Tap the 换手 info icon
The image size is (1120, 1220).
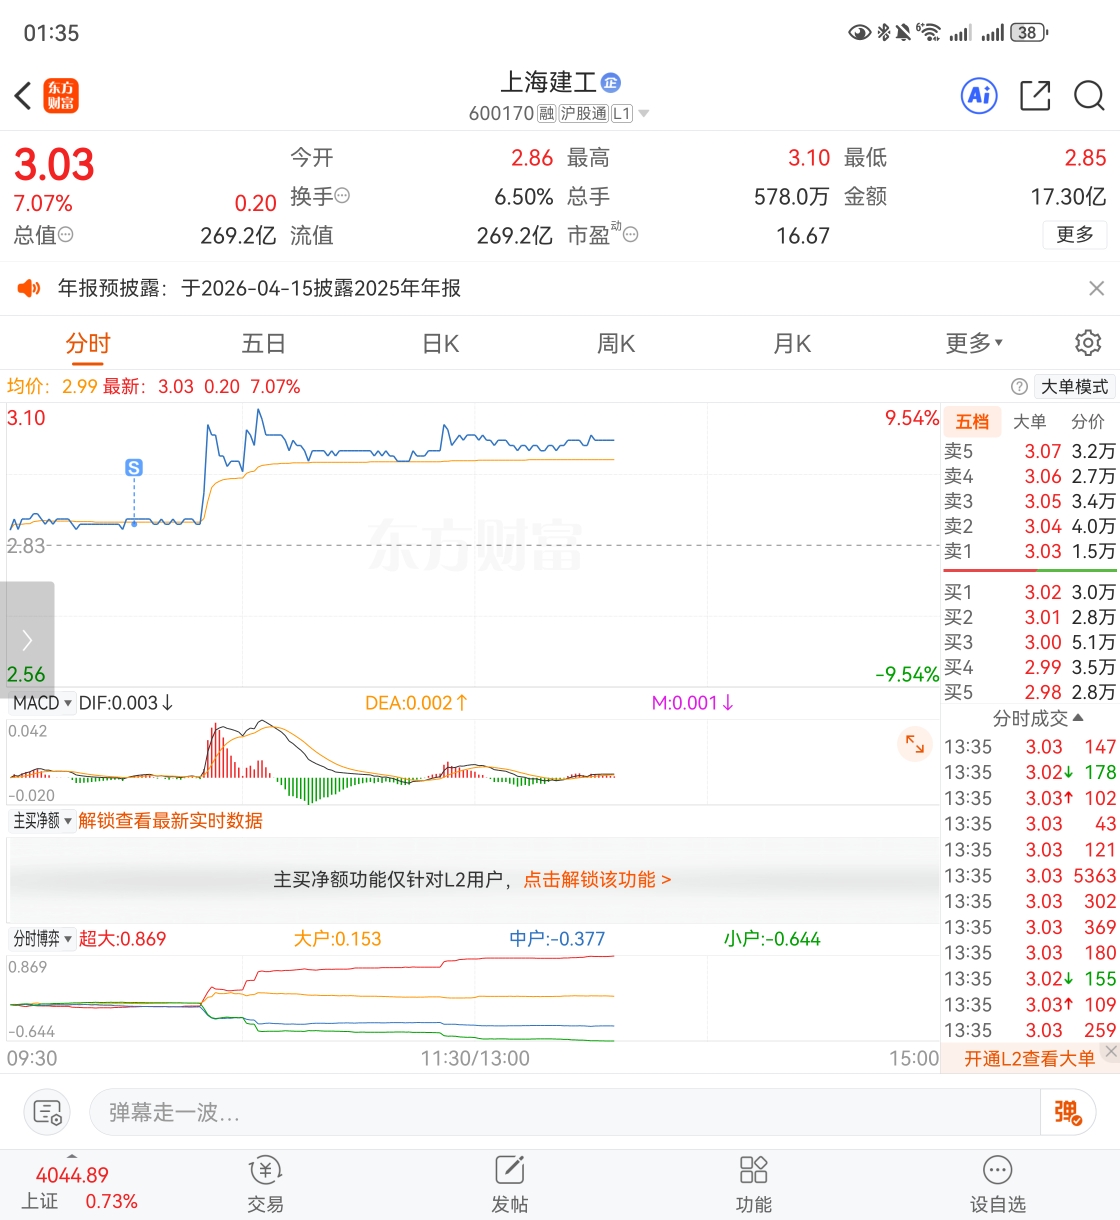click(342, 195)
